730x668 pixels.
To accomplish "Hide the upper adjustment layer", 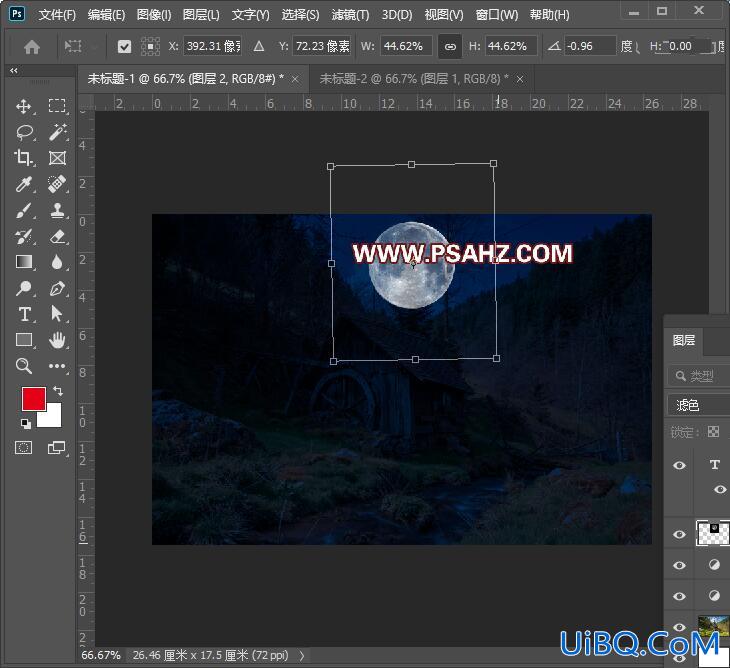I will pyautogui.click(x=679, y=565).
